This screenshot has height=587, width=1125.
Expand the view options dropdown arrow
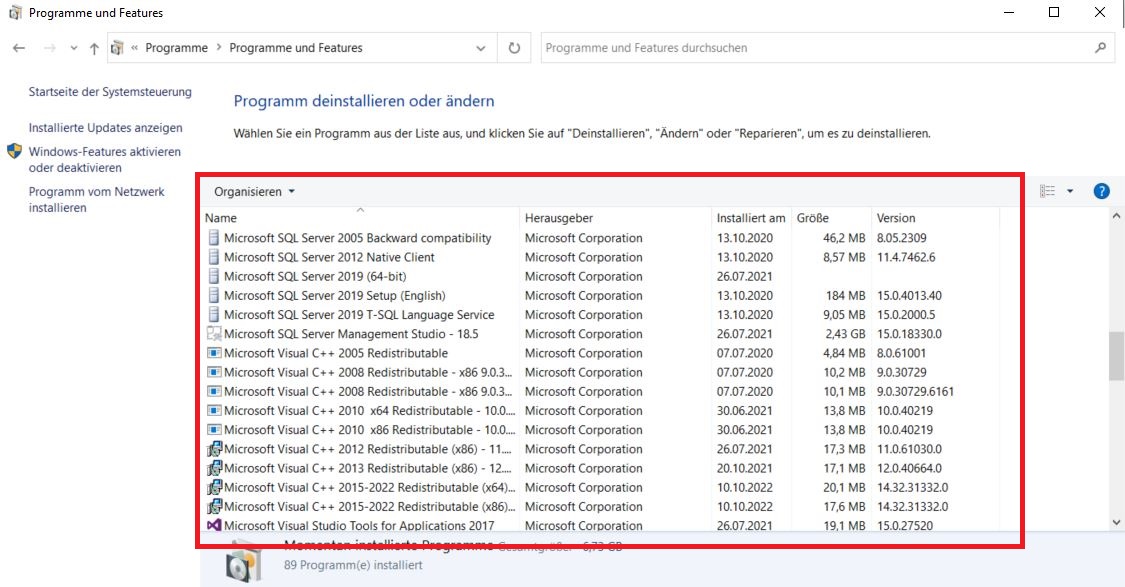tap(1070, 191)
